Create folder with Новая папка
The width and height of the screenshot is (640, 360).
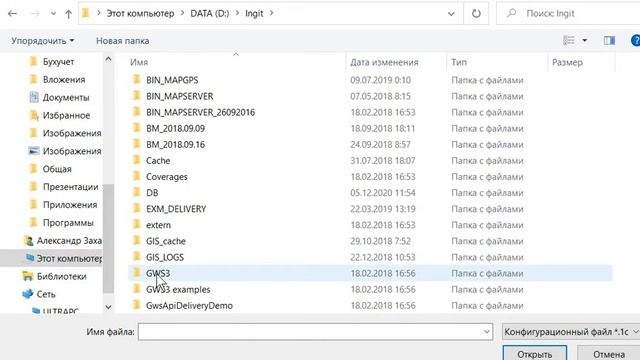[122, 41]
